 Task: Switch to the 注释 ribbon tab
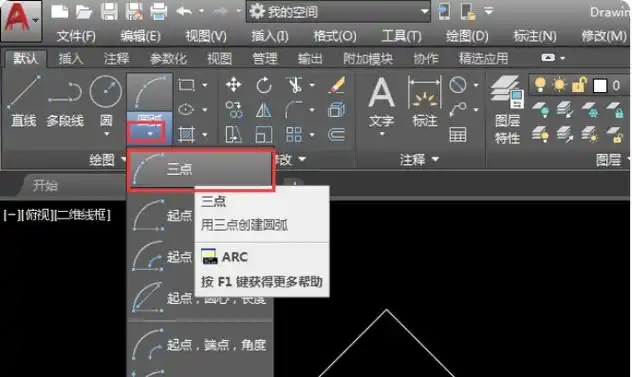[116, 59]
